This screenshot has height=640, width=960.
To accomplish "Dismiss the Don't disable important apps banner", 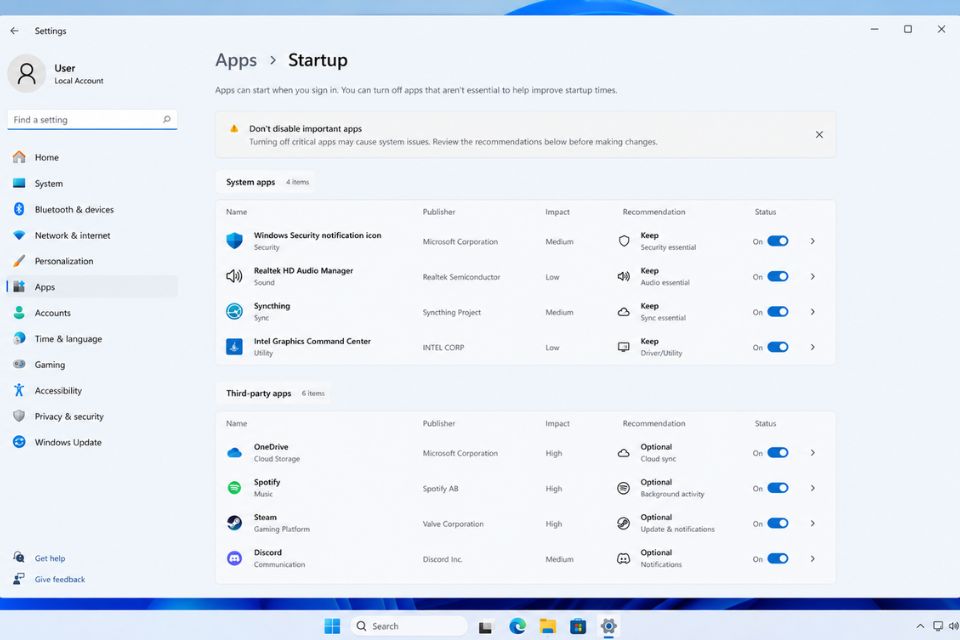I will (x=819, y=135).
